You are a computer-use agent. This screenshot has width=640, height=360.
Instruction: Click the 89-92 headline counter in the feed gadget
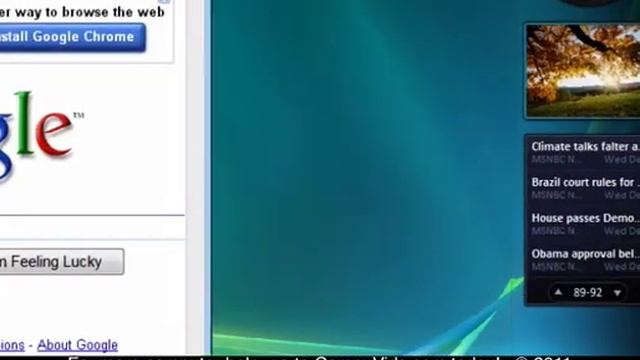tap(587, 293)
